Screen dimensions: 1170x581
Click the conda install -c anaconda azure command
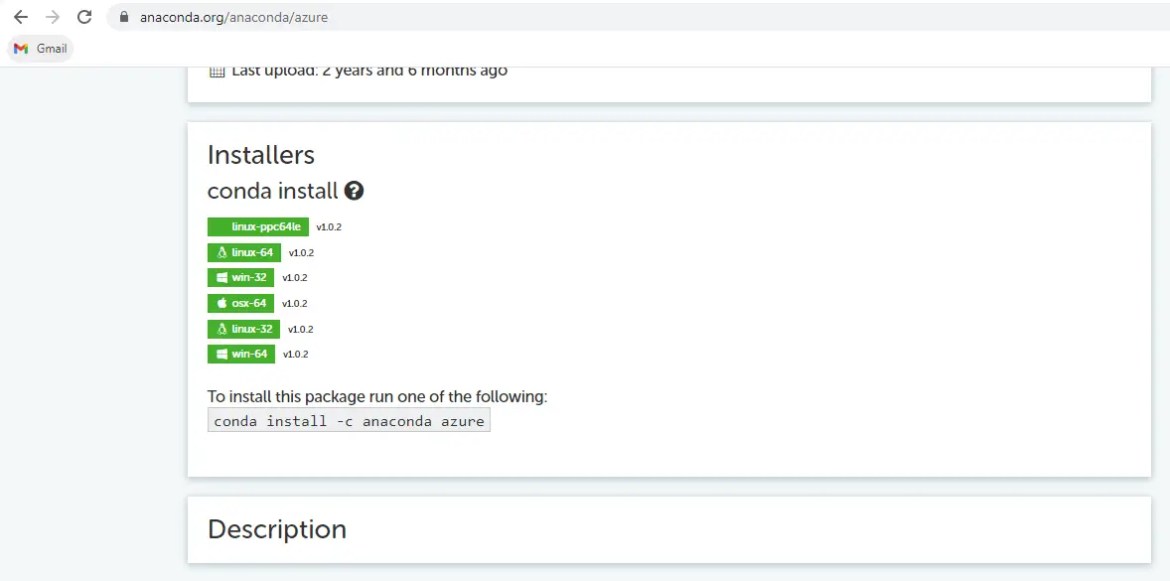[x=349, y=421]
